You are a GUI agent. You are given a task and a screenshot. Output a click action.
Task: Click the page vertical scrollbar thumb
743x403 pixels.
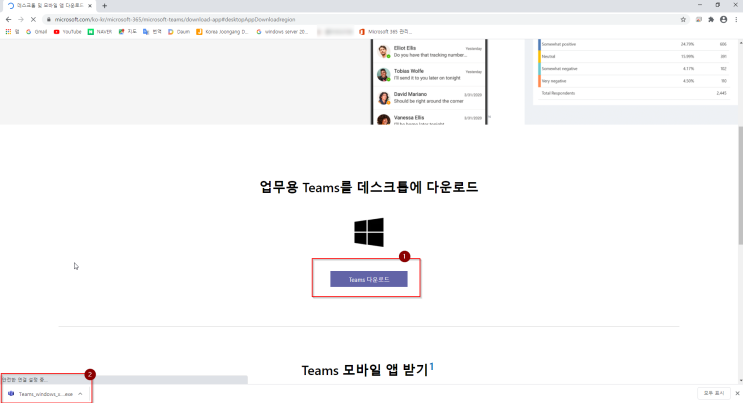tap(740, 185)
